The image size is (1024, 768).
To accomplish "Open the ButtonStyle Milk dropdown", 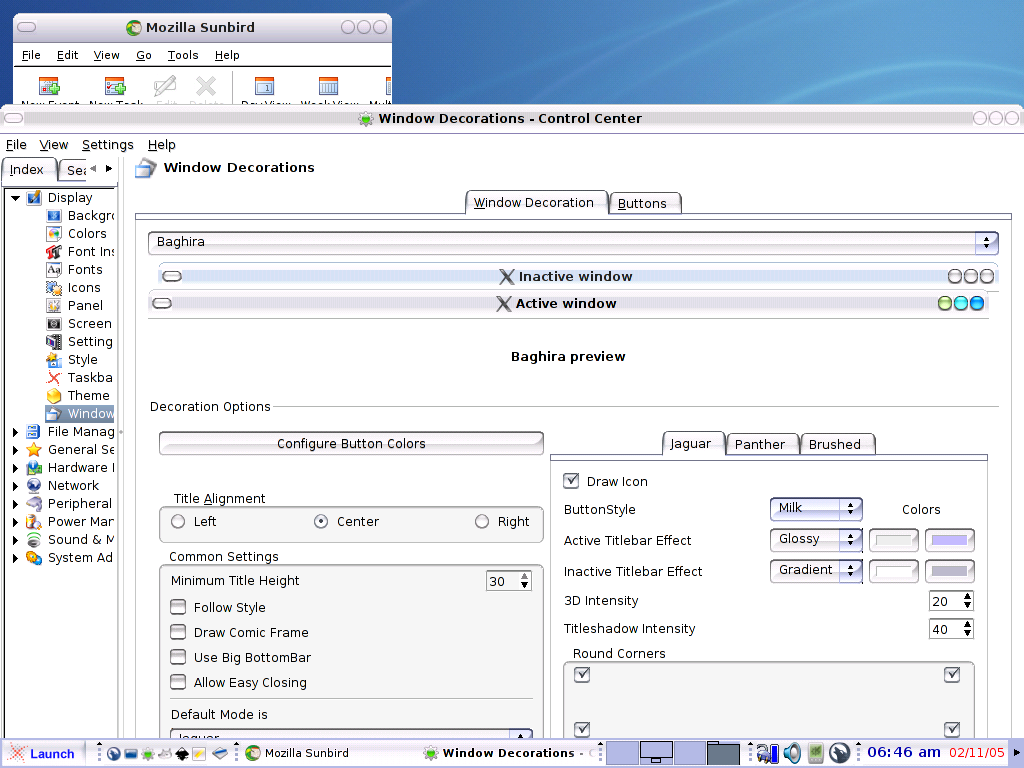I will click(816, 508).
